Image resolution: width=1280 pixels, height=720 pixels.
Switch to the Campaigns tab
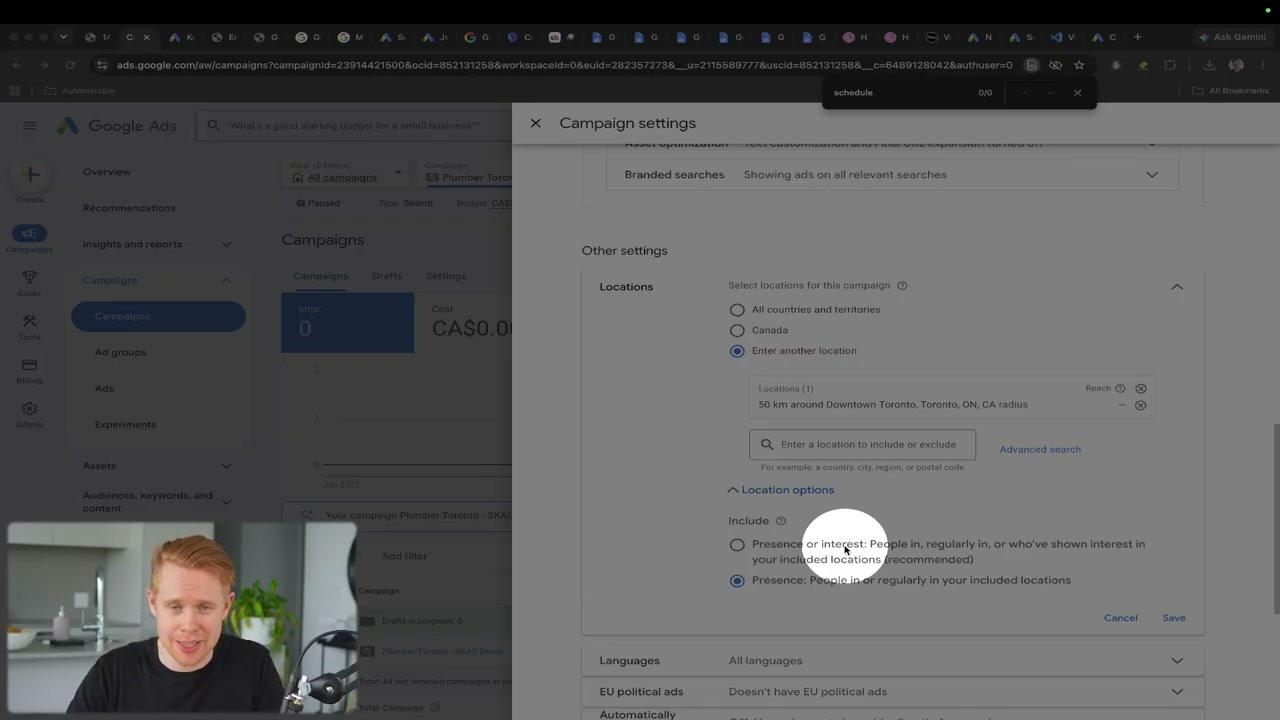click(x=320, y=276)
